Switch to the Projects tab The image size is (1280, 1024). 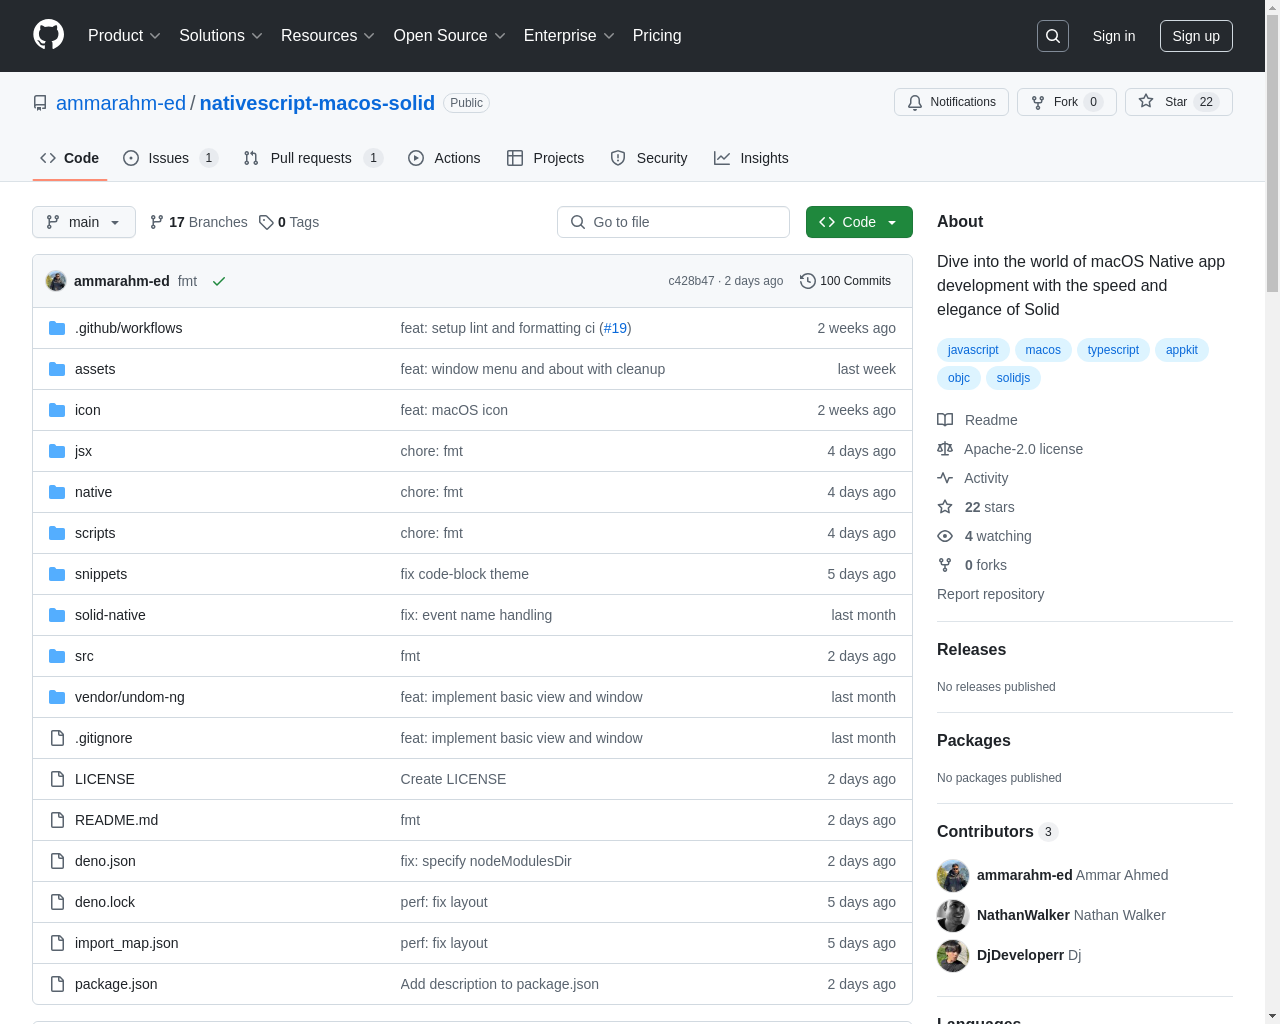coord(546,158)
